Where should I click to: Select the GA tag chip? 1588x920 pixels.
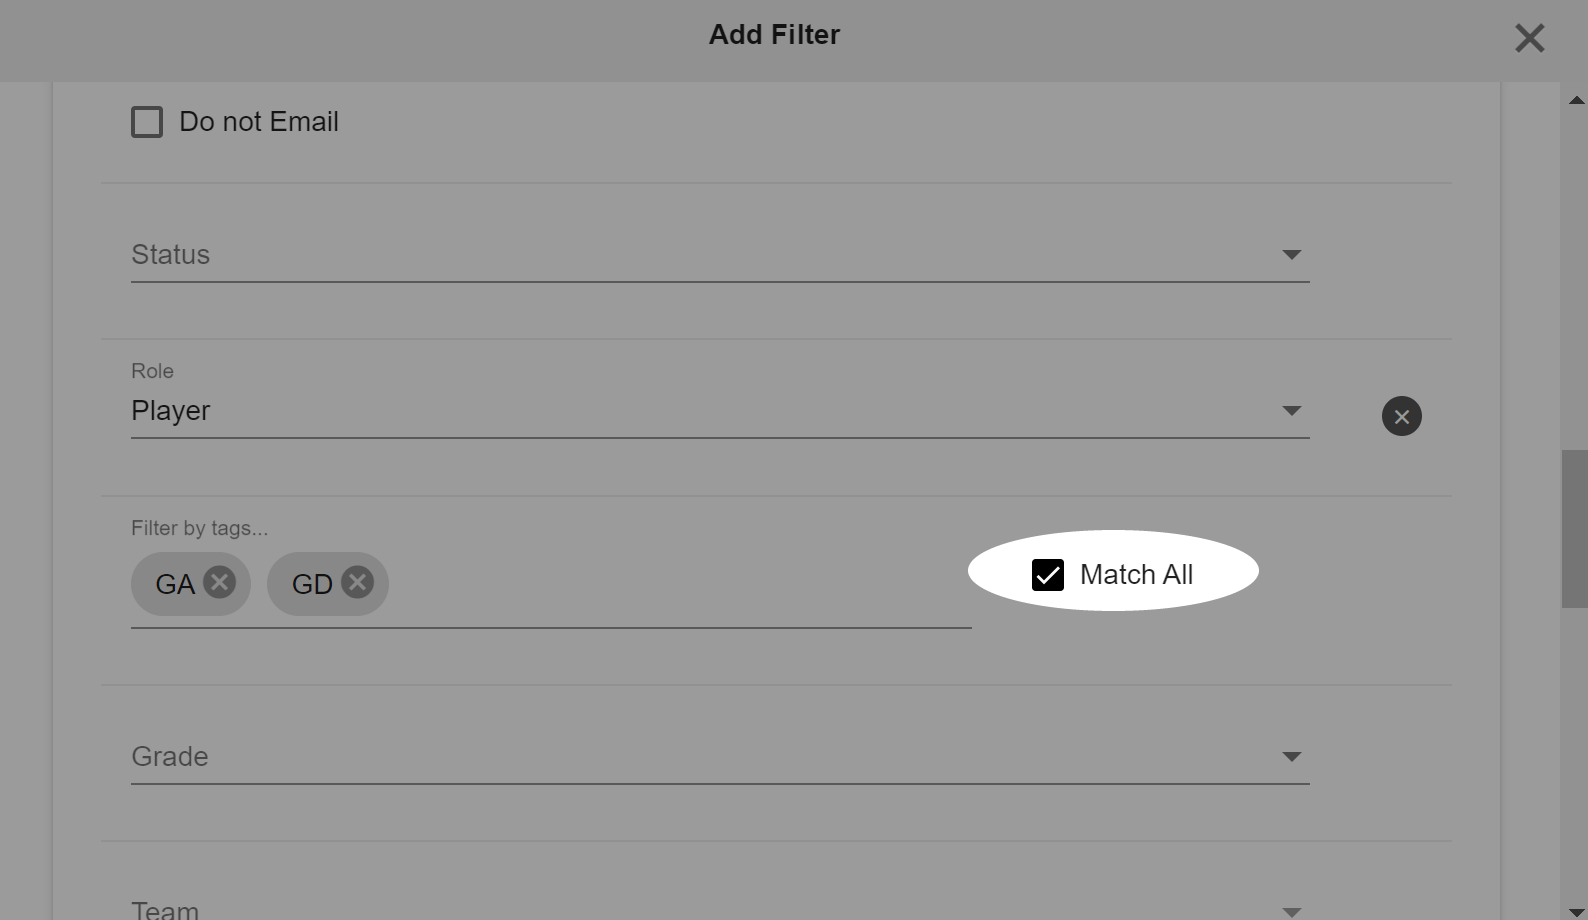(175, 584)
